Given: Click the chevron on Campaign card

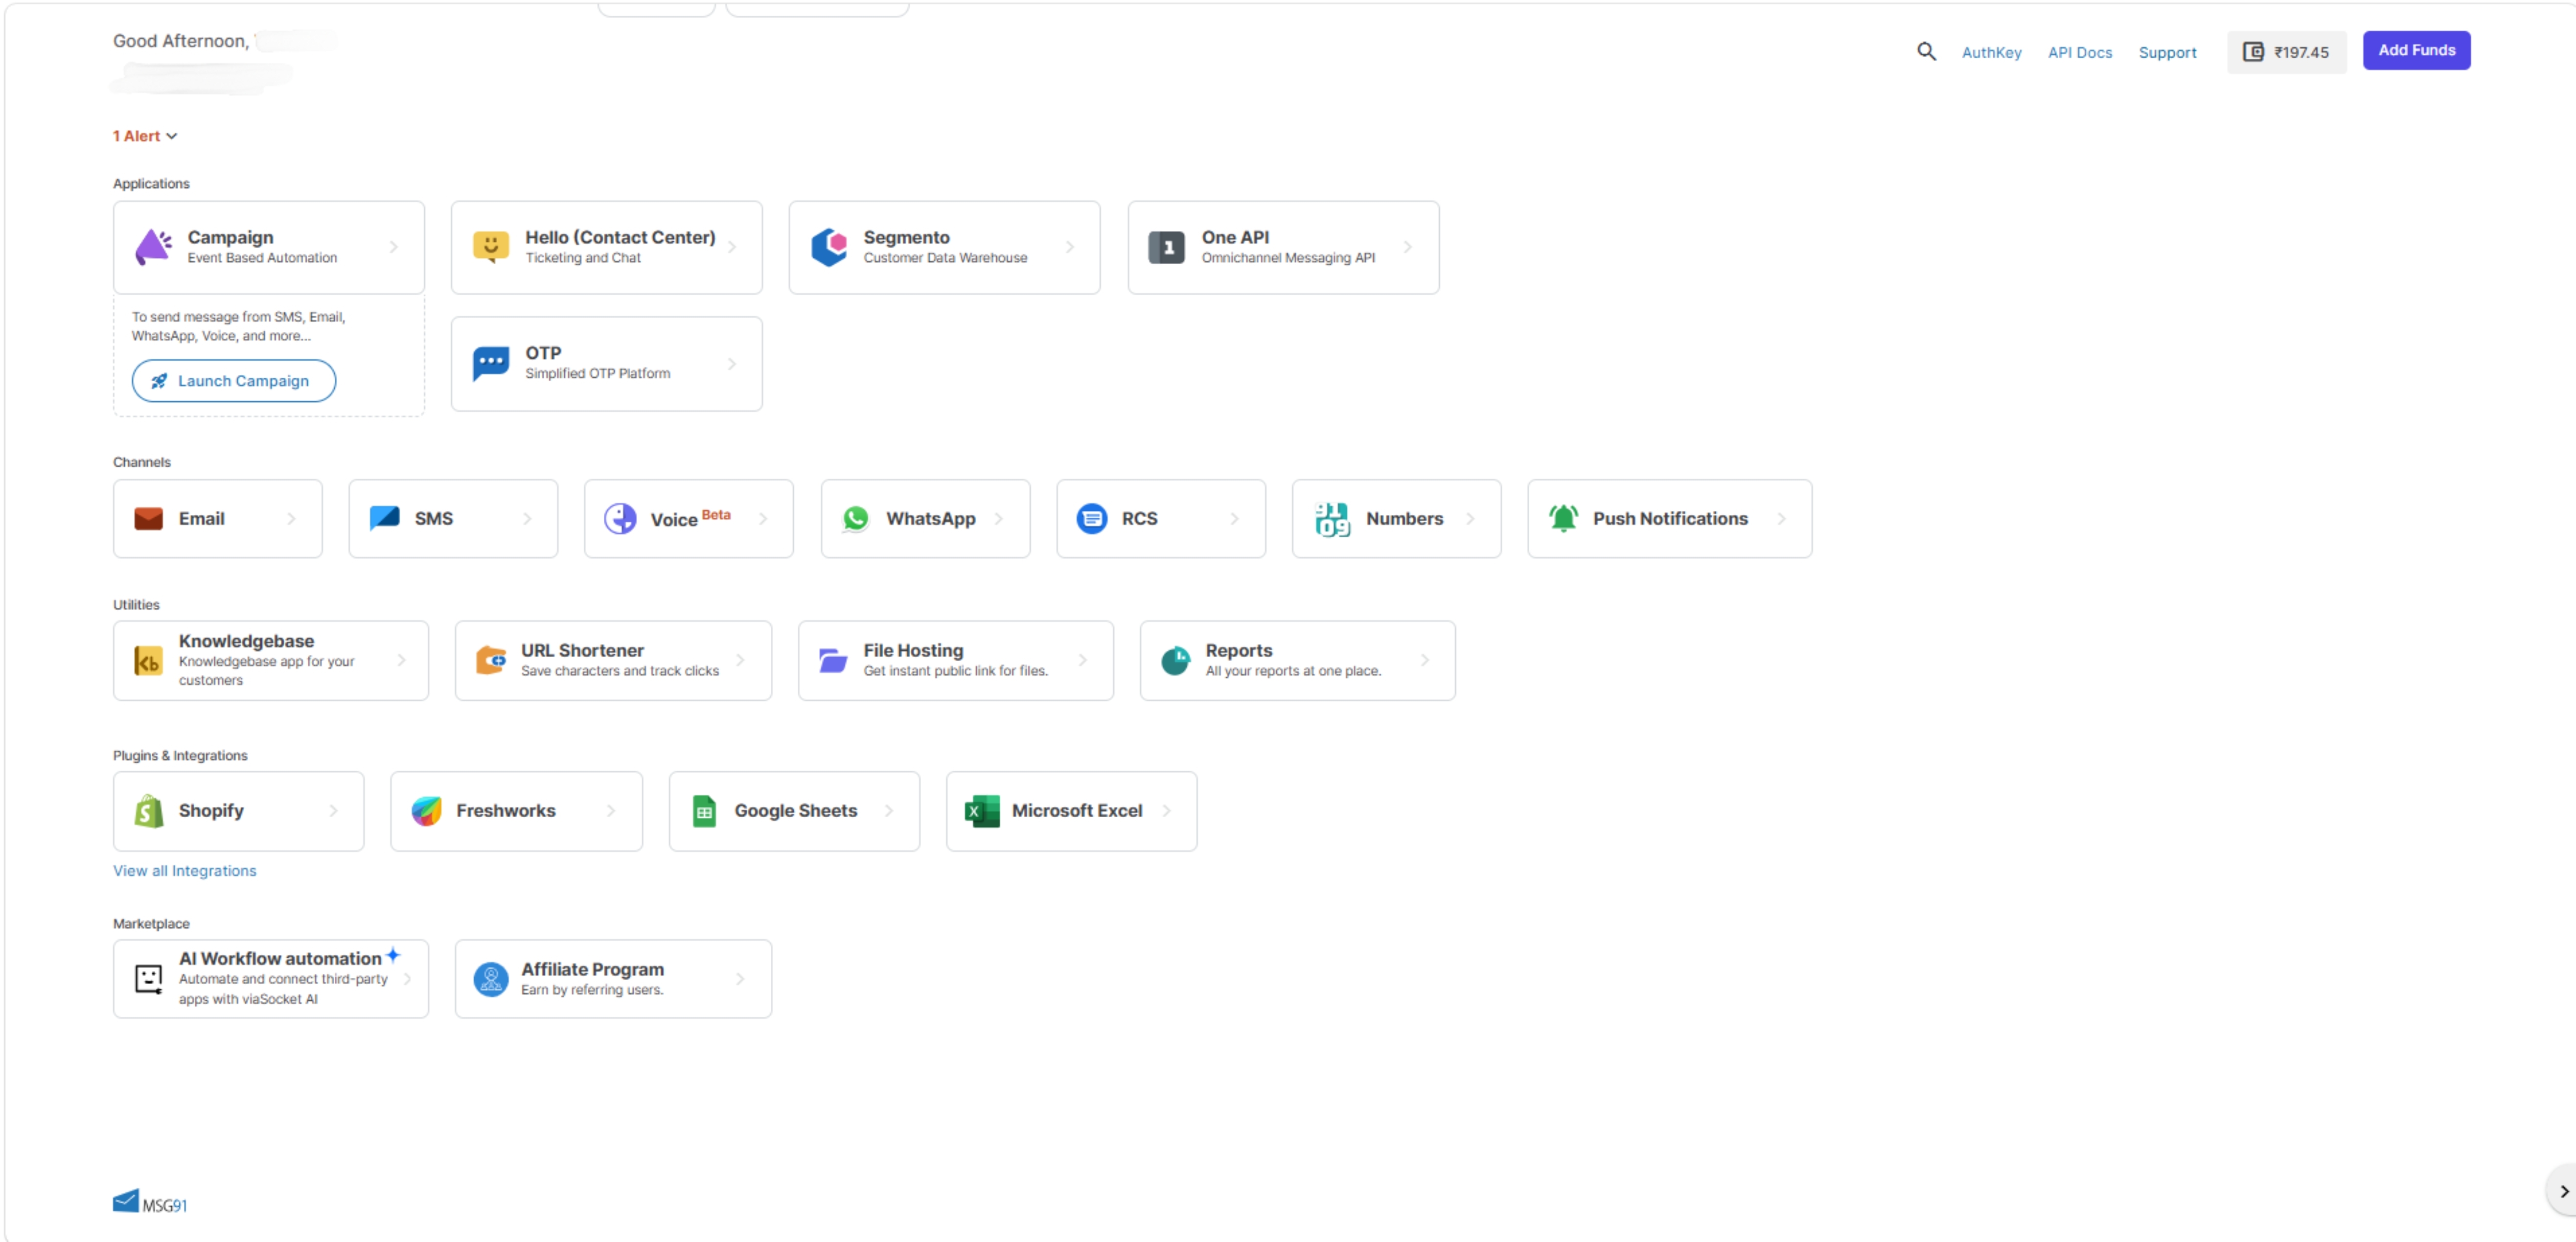Looking at the screenshot, I should tap(394, 247).
